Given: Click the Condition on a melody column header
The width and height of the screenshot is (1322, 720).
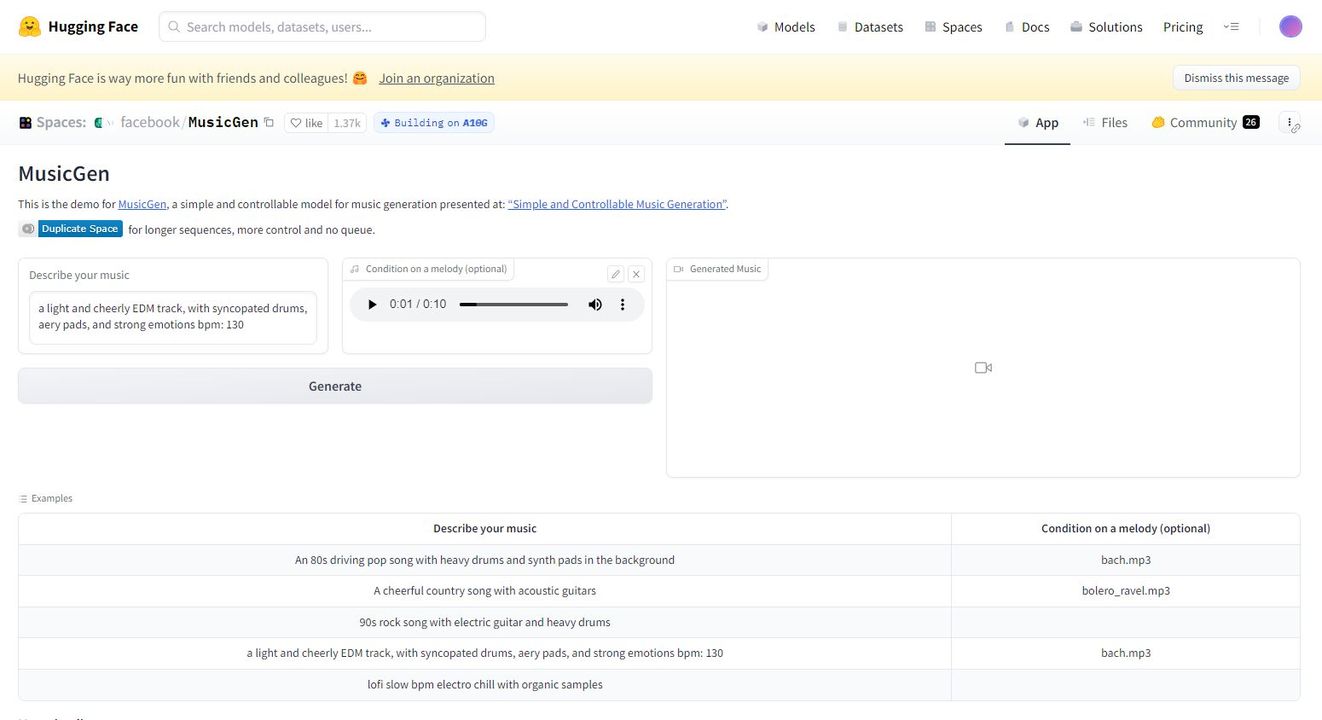Looking at the screenshot, I should click(1126, 528).
